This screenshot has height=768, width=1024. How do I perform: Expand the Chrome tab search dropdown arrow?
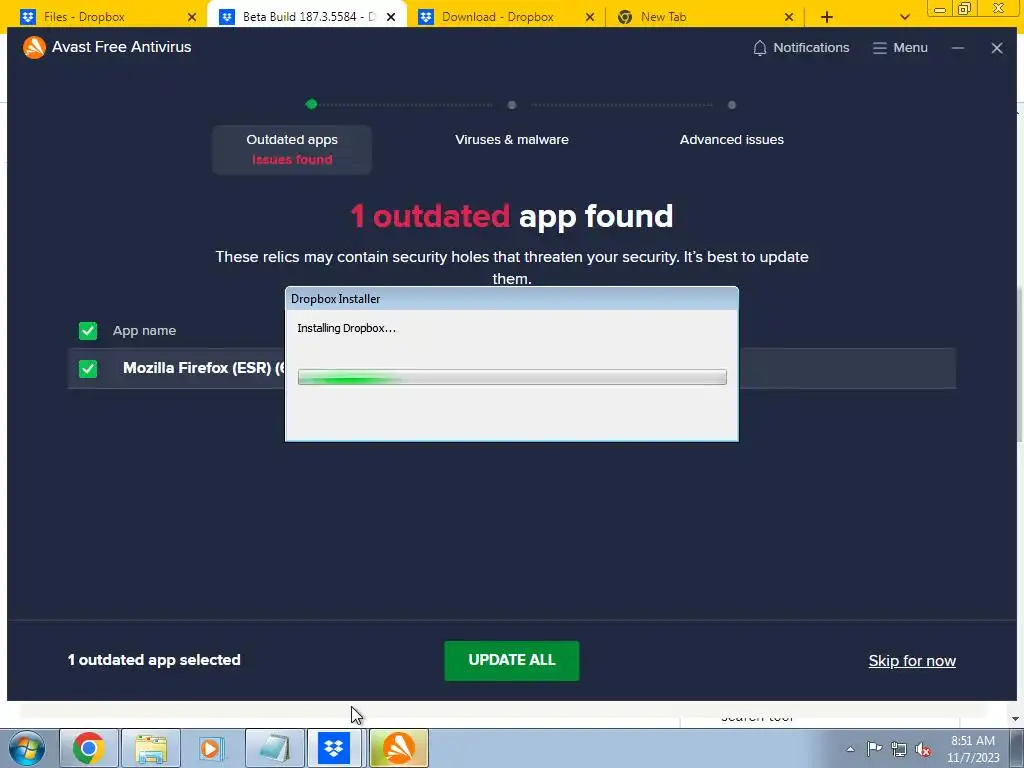(904, 17)
